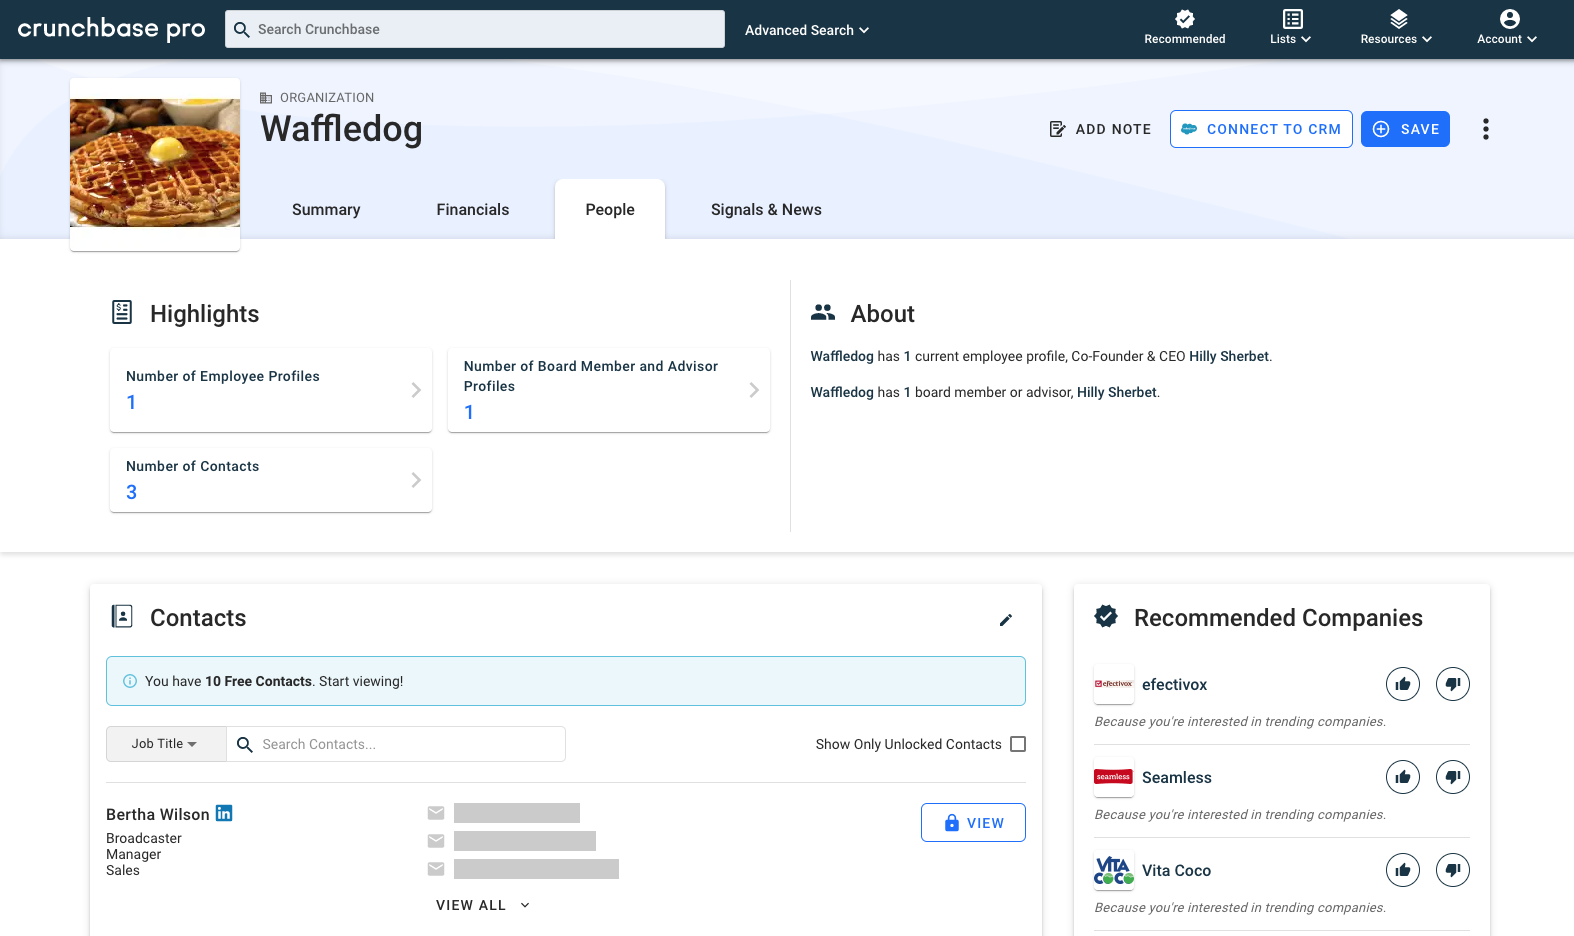Click the info icon in Free Contacts banner
This screenshot has width=1574, height=936.
[130, 681]
